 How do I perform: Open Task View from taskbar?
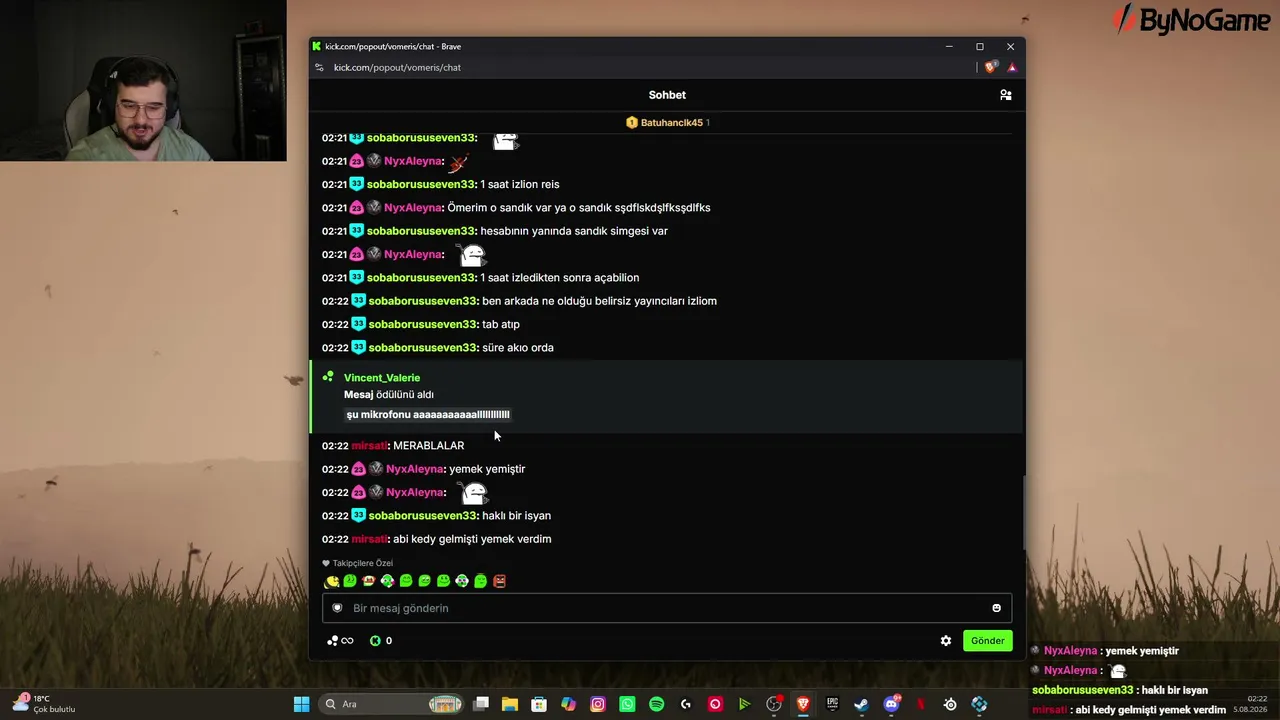[x=481, y=704]
